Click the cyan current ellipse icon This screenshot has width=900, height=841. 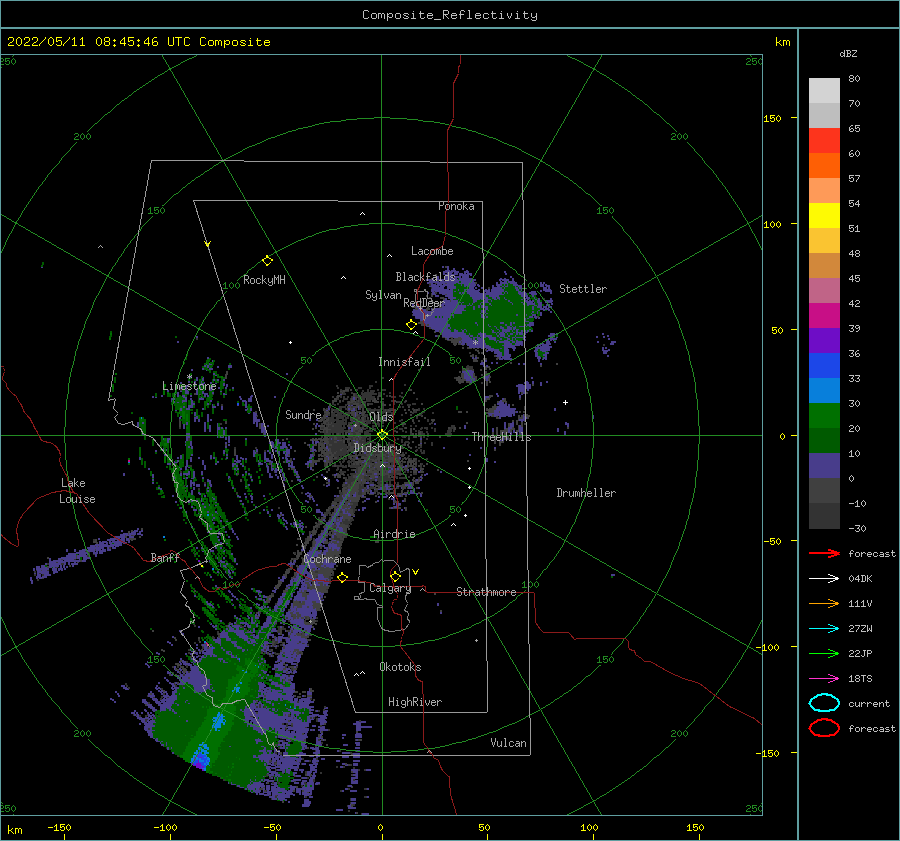click(824, 703)
